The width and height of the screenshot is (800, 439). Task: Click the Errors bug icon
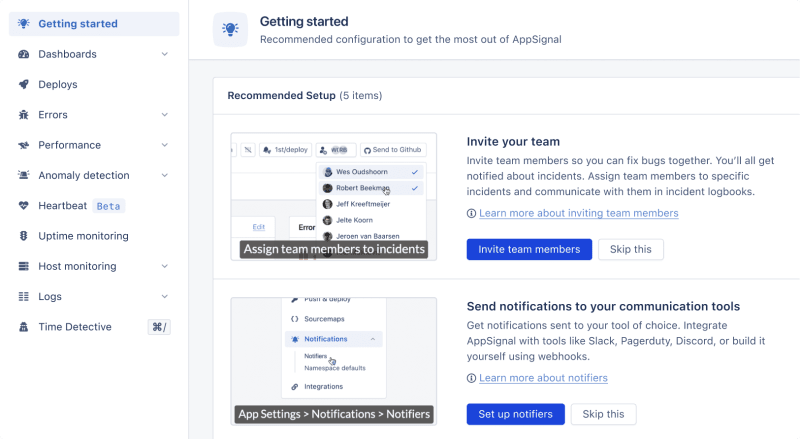click(x=24, y=115)
